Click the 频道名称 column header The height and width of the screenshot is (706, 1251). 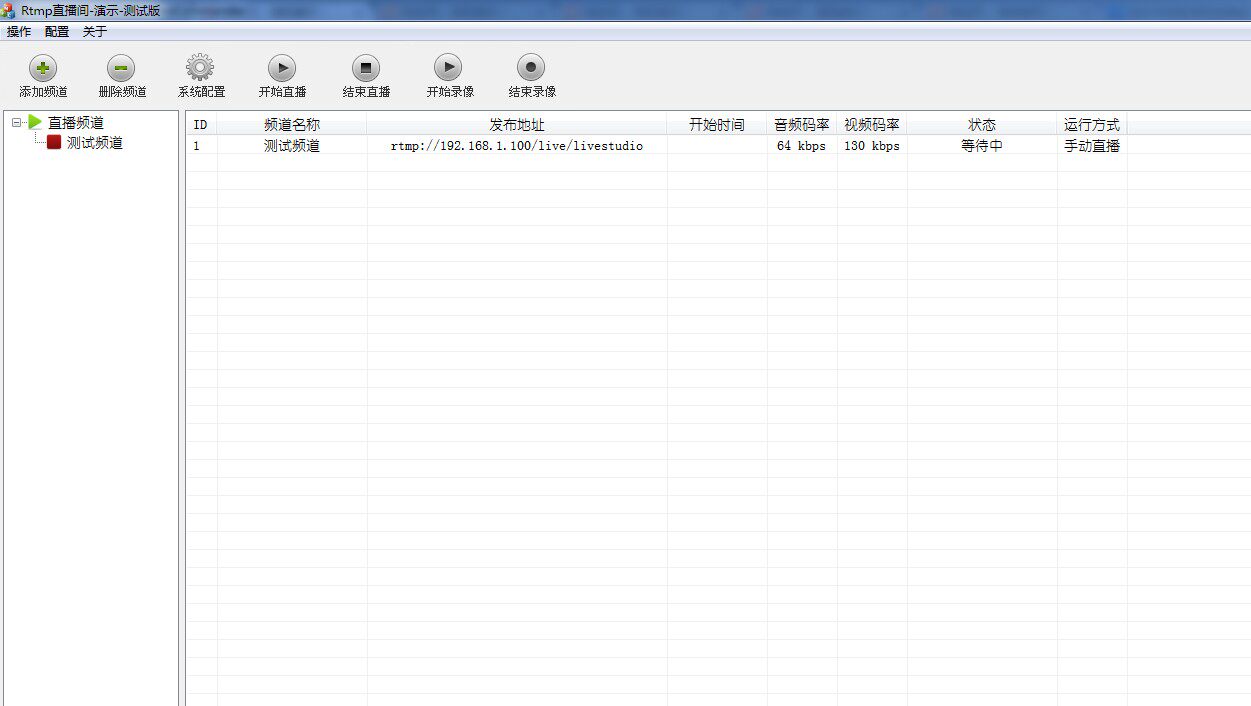pos(292,125)
